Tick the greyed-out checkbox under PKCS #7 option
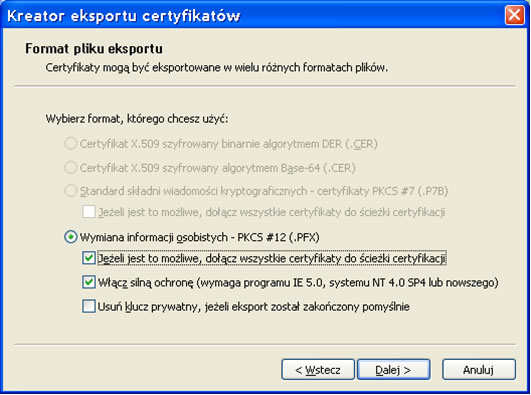The height and width of the screenshot is (395, 531). [x=89, y=212]
